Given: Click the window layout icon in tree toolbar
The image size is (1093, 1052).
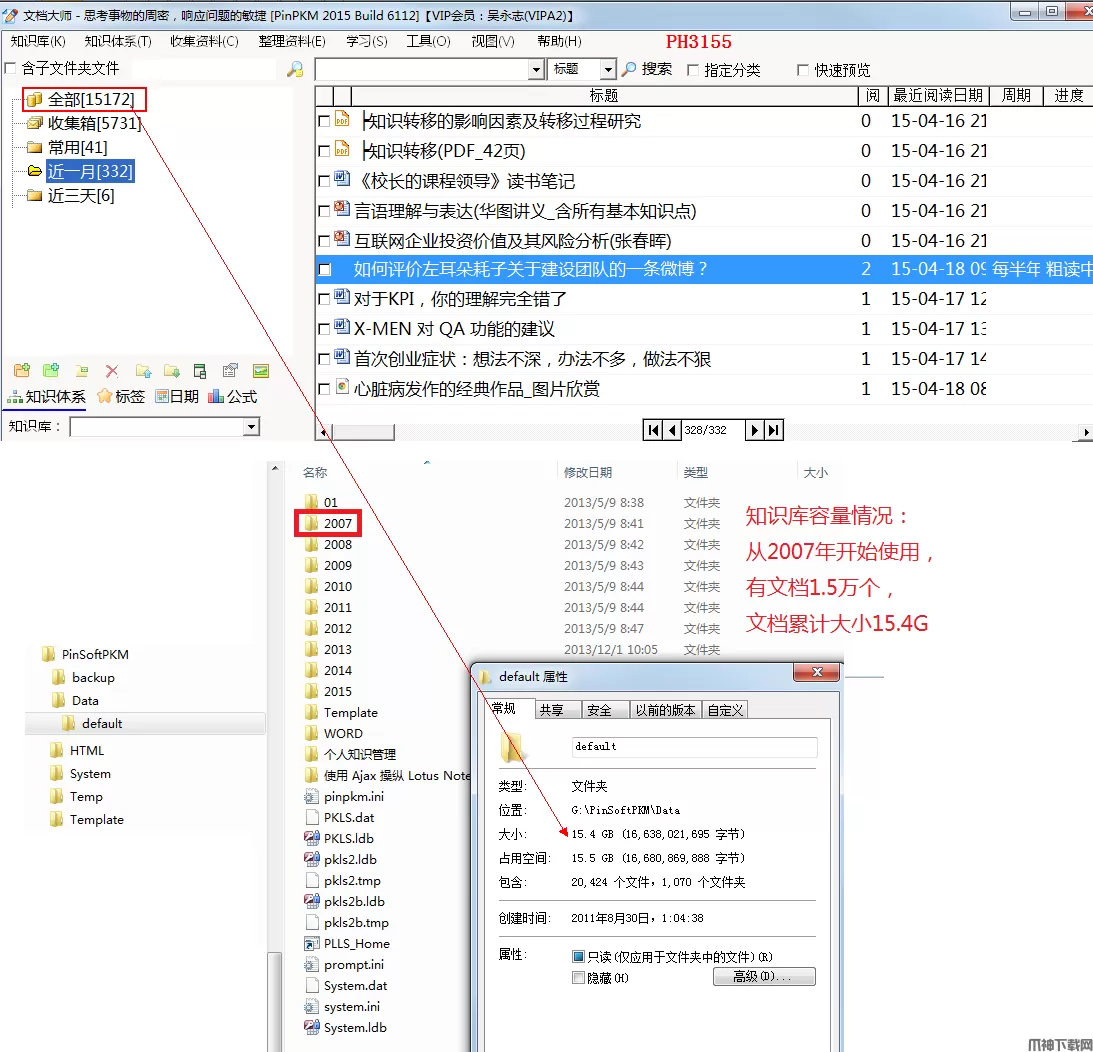Looking at the screenshot, I should pyautogui.click(x=200, y=371).
